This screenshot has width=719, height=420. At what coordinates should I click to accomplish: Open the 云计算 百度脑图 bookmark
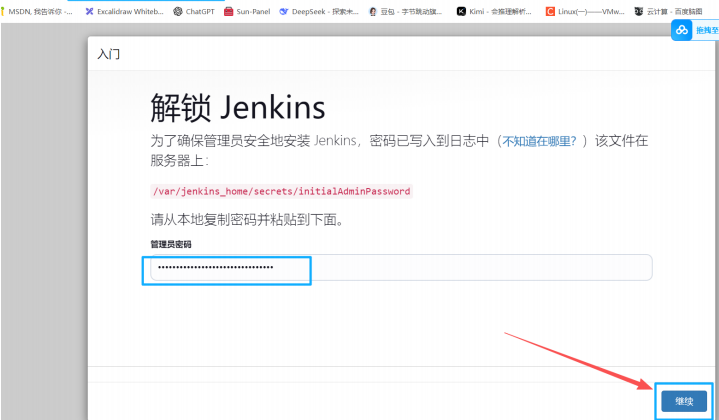(669, 11)
